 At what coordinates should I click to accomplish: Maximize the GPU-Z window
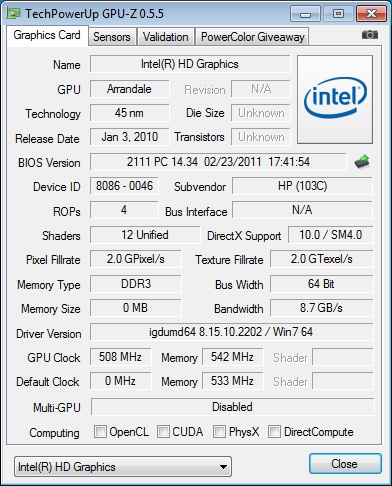click(x=338, y=14)
